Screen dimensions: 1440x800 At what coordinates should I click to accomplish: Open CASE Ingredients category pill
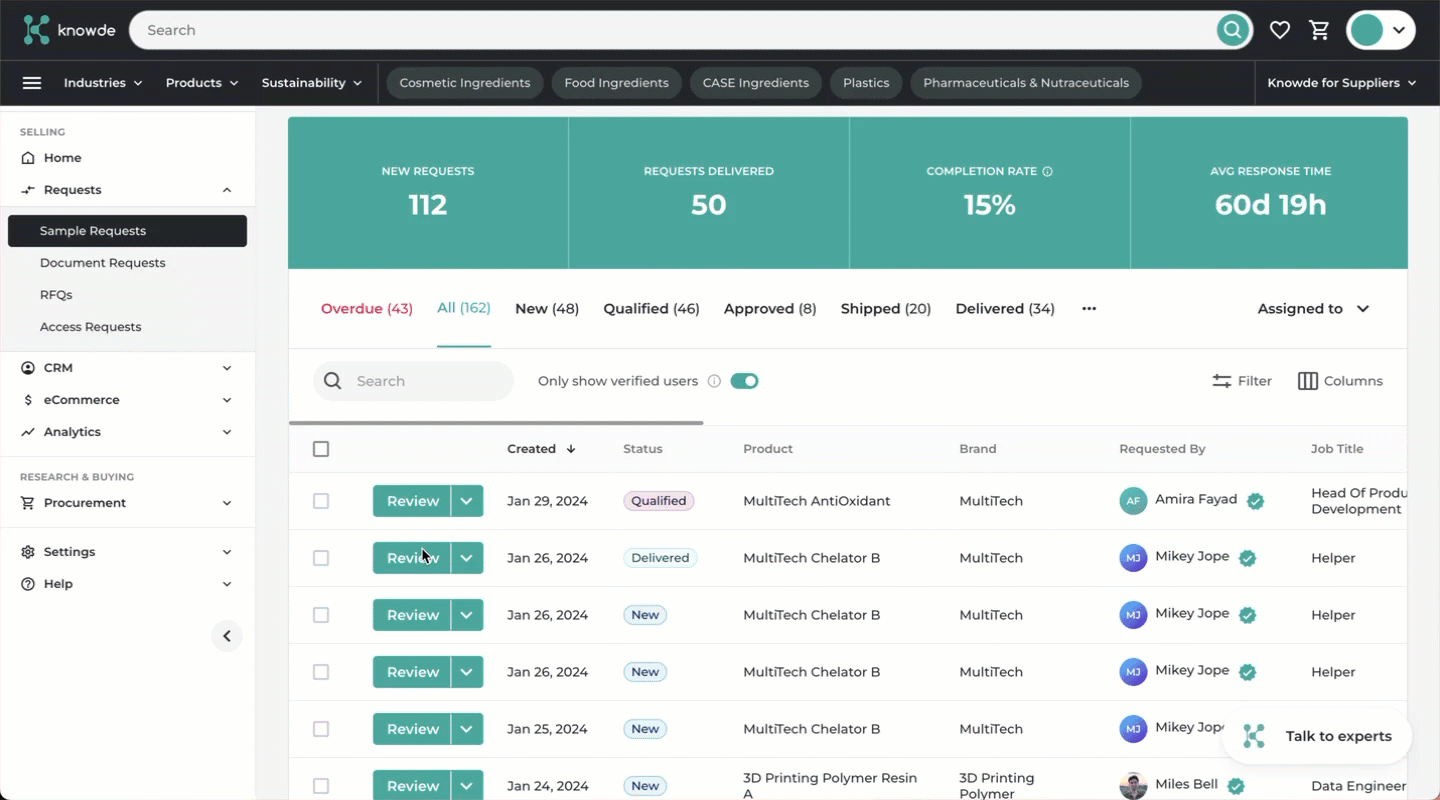tap(756, 83)
